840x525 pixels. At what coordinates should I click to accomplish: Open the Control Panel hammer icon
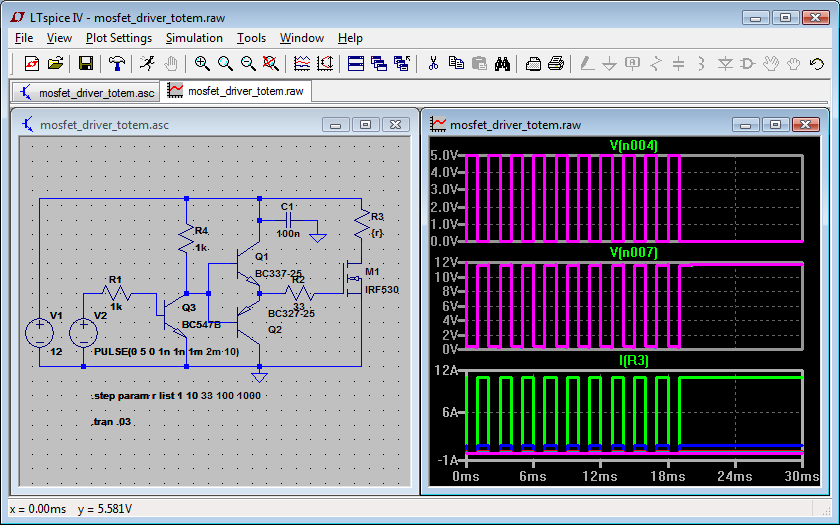(x=116, y=64)
